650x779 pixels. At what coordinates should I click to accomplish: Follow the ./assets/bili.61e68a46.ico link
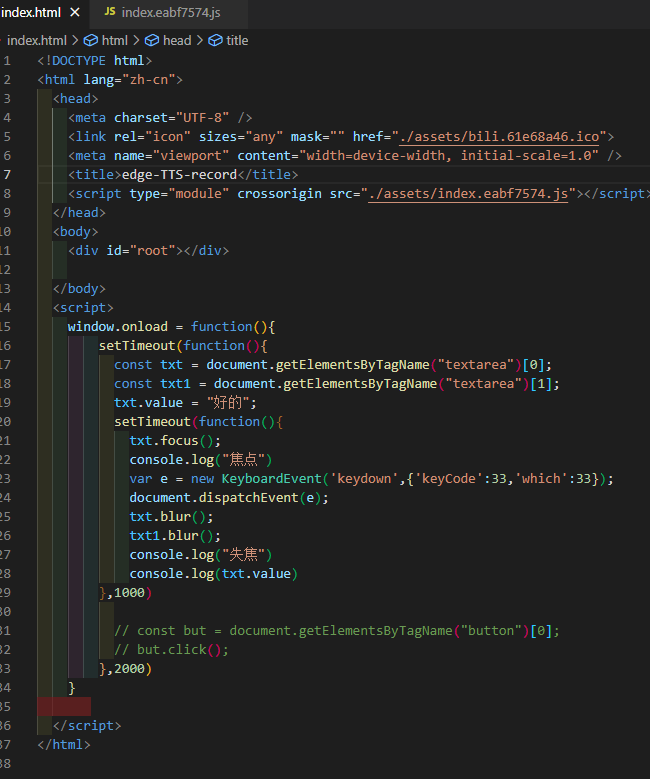tap(499, 137)
